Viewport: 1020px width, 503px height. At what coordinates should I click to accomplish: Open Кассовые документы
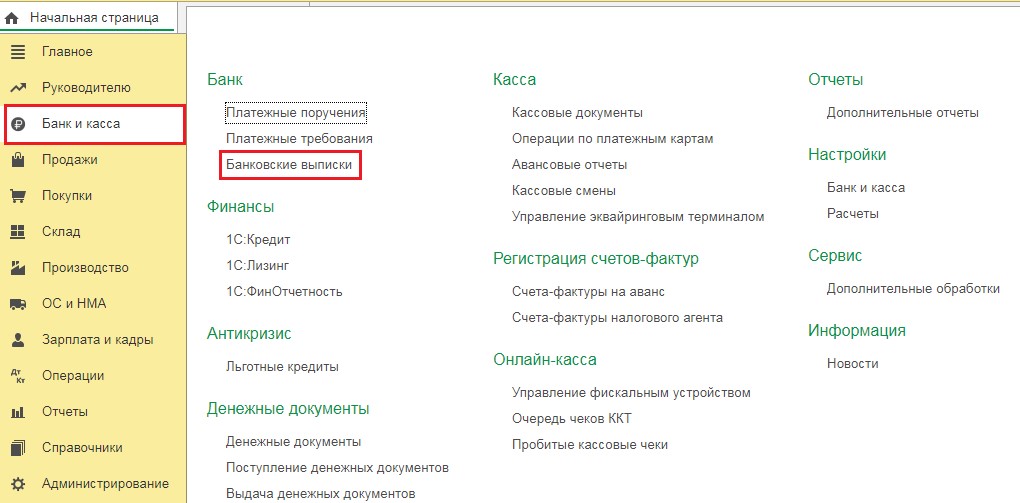point(578,113)
